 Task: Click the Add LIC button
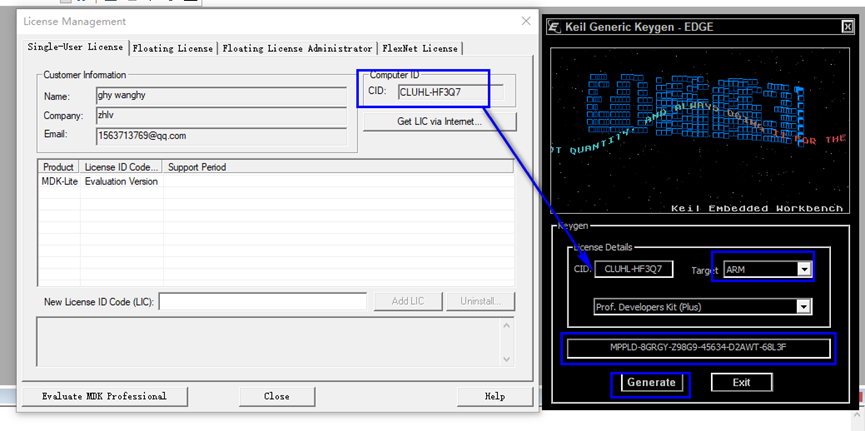[x=408, y=301]
